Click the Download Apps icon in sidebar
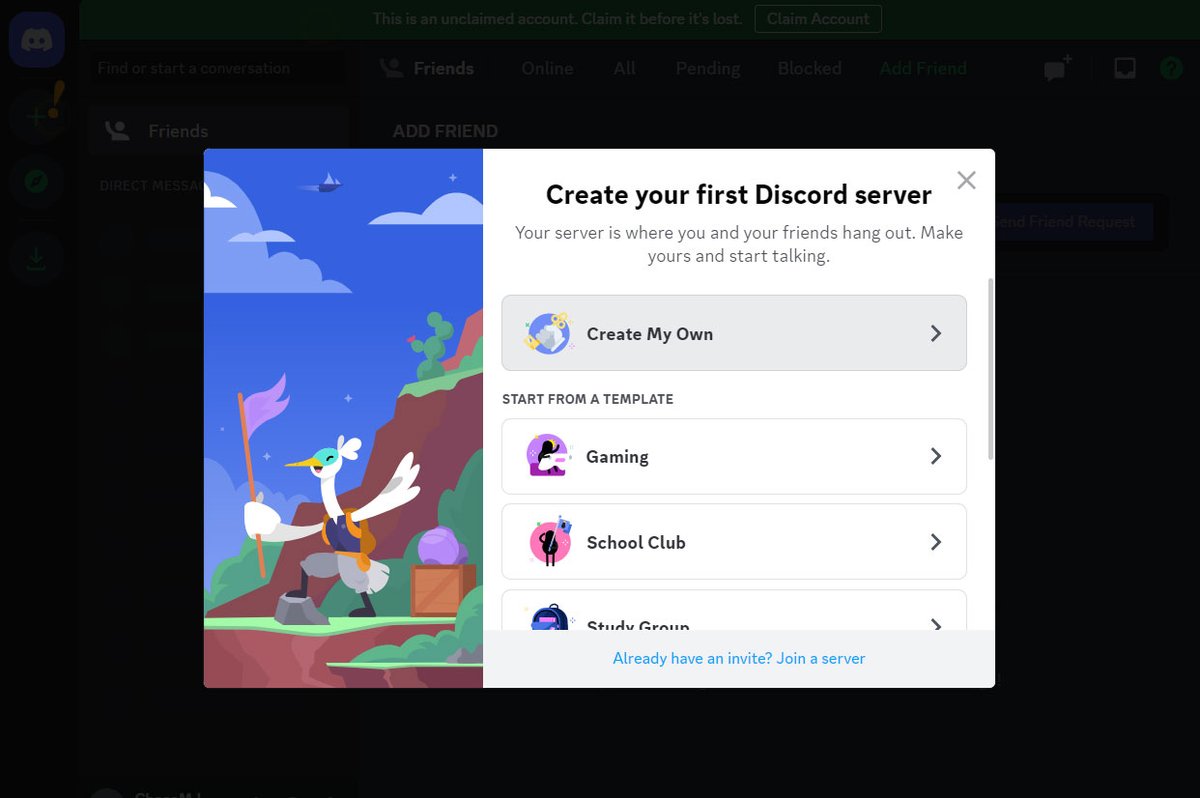The image size is (1200, 798). pyautogui.click(x=36, y=258)
